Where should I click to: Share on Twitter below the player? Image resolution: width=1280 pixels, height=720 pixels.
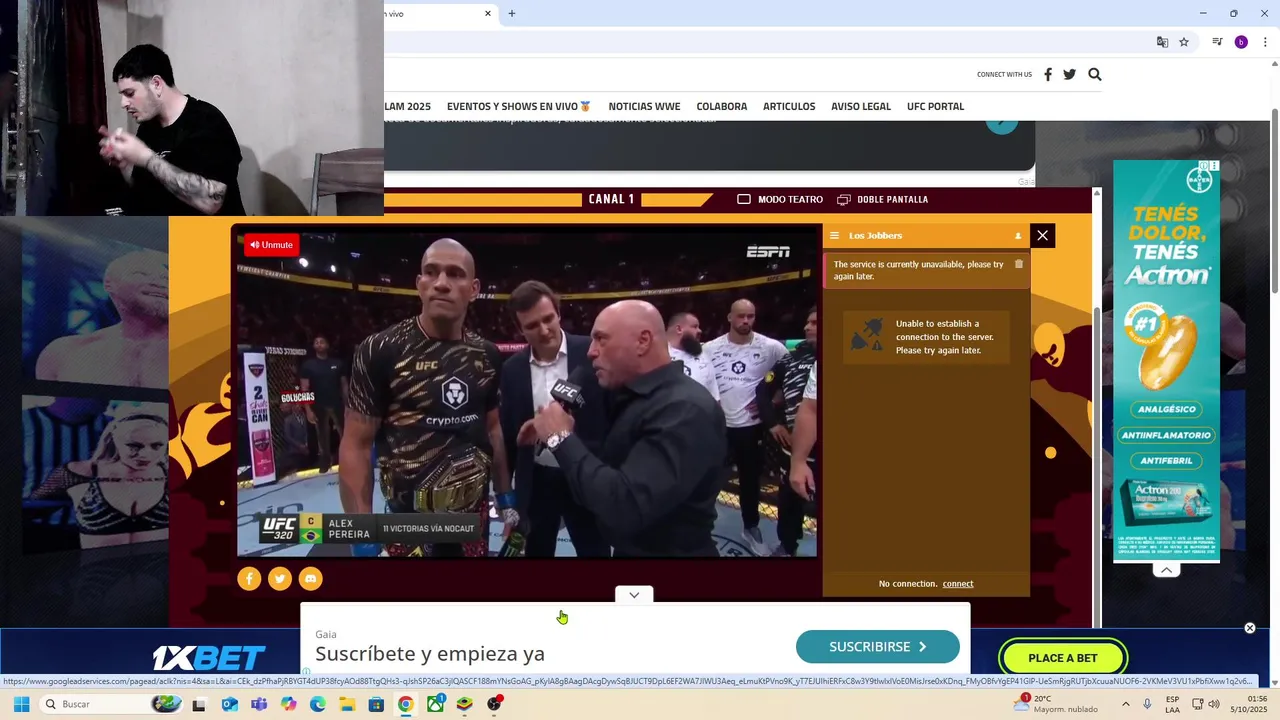(x=280, y=578)
